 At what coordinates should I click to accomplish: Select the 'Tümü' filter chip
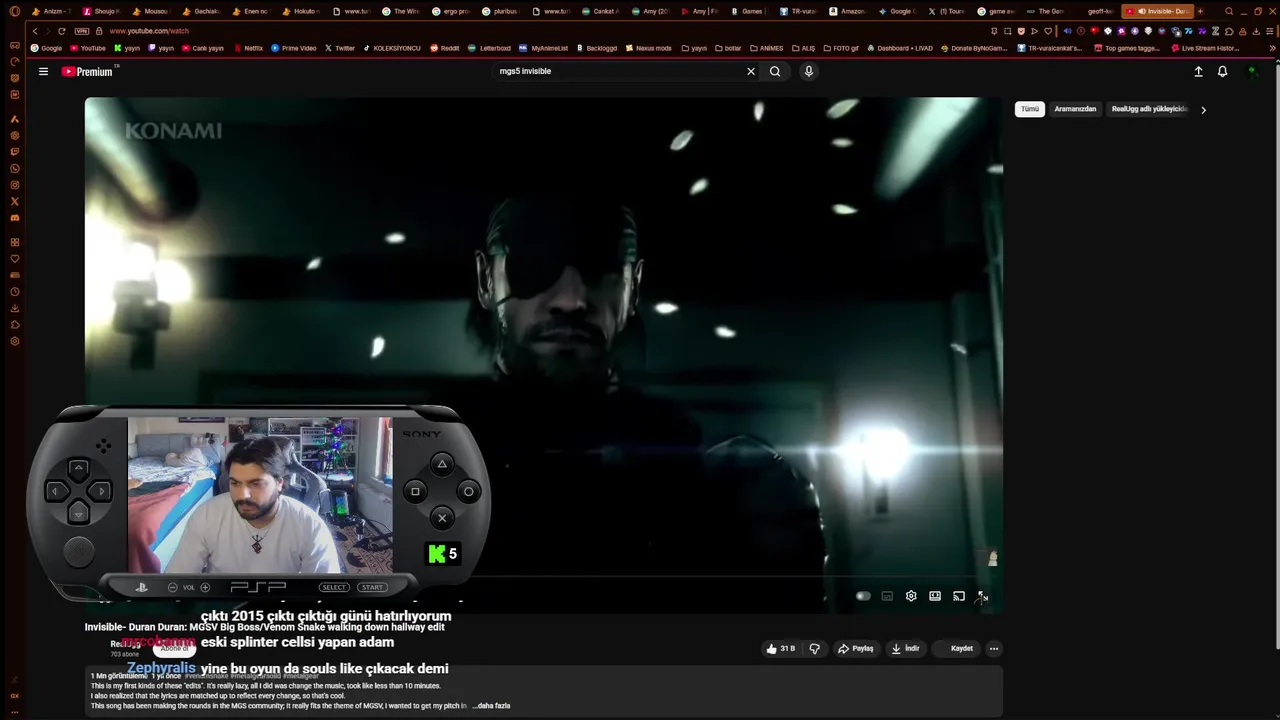(1030, 109)
